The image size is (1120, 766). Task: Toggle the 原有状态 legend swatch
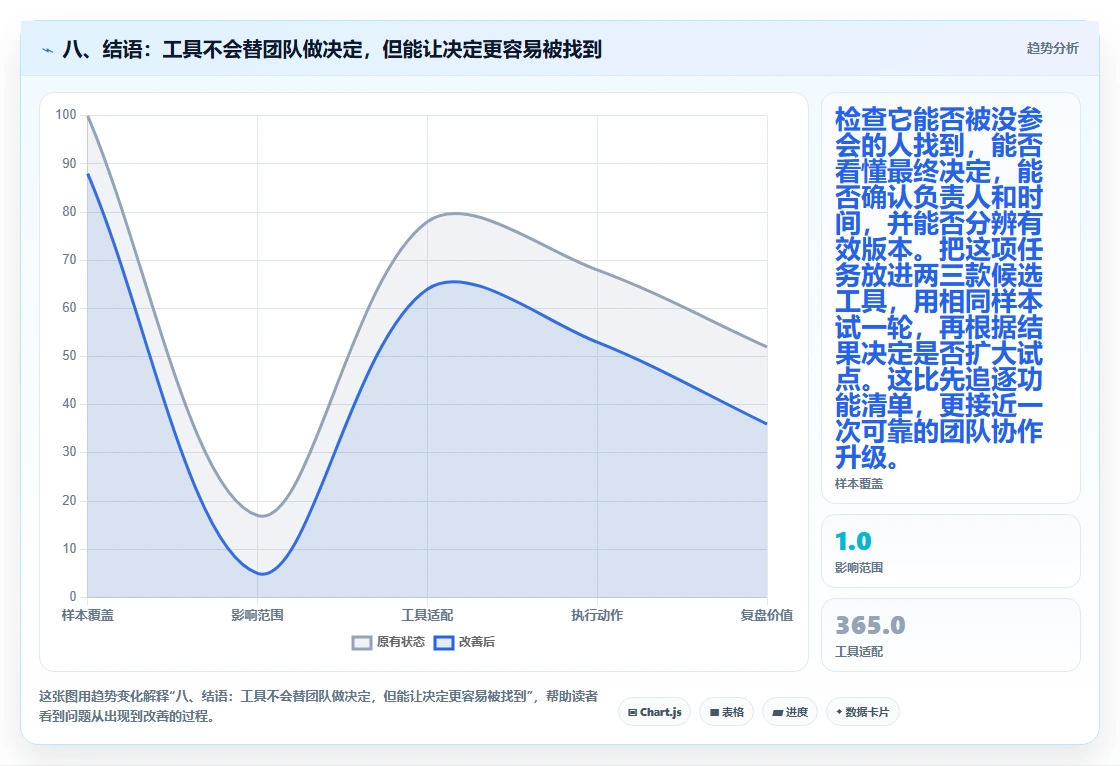(362, 642)
